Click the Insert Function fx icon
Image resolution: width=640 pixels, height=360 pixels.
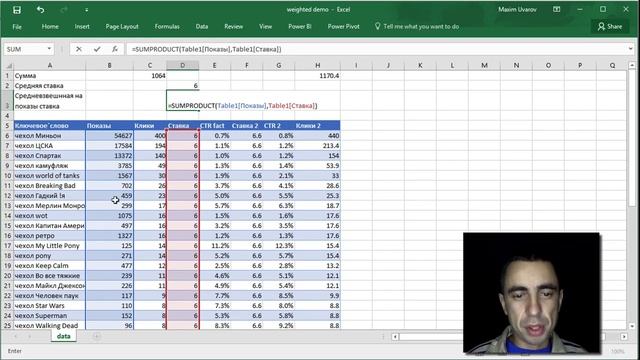pos(115,49)
